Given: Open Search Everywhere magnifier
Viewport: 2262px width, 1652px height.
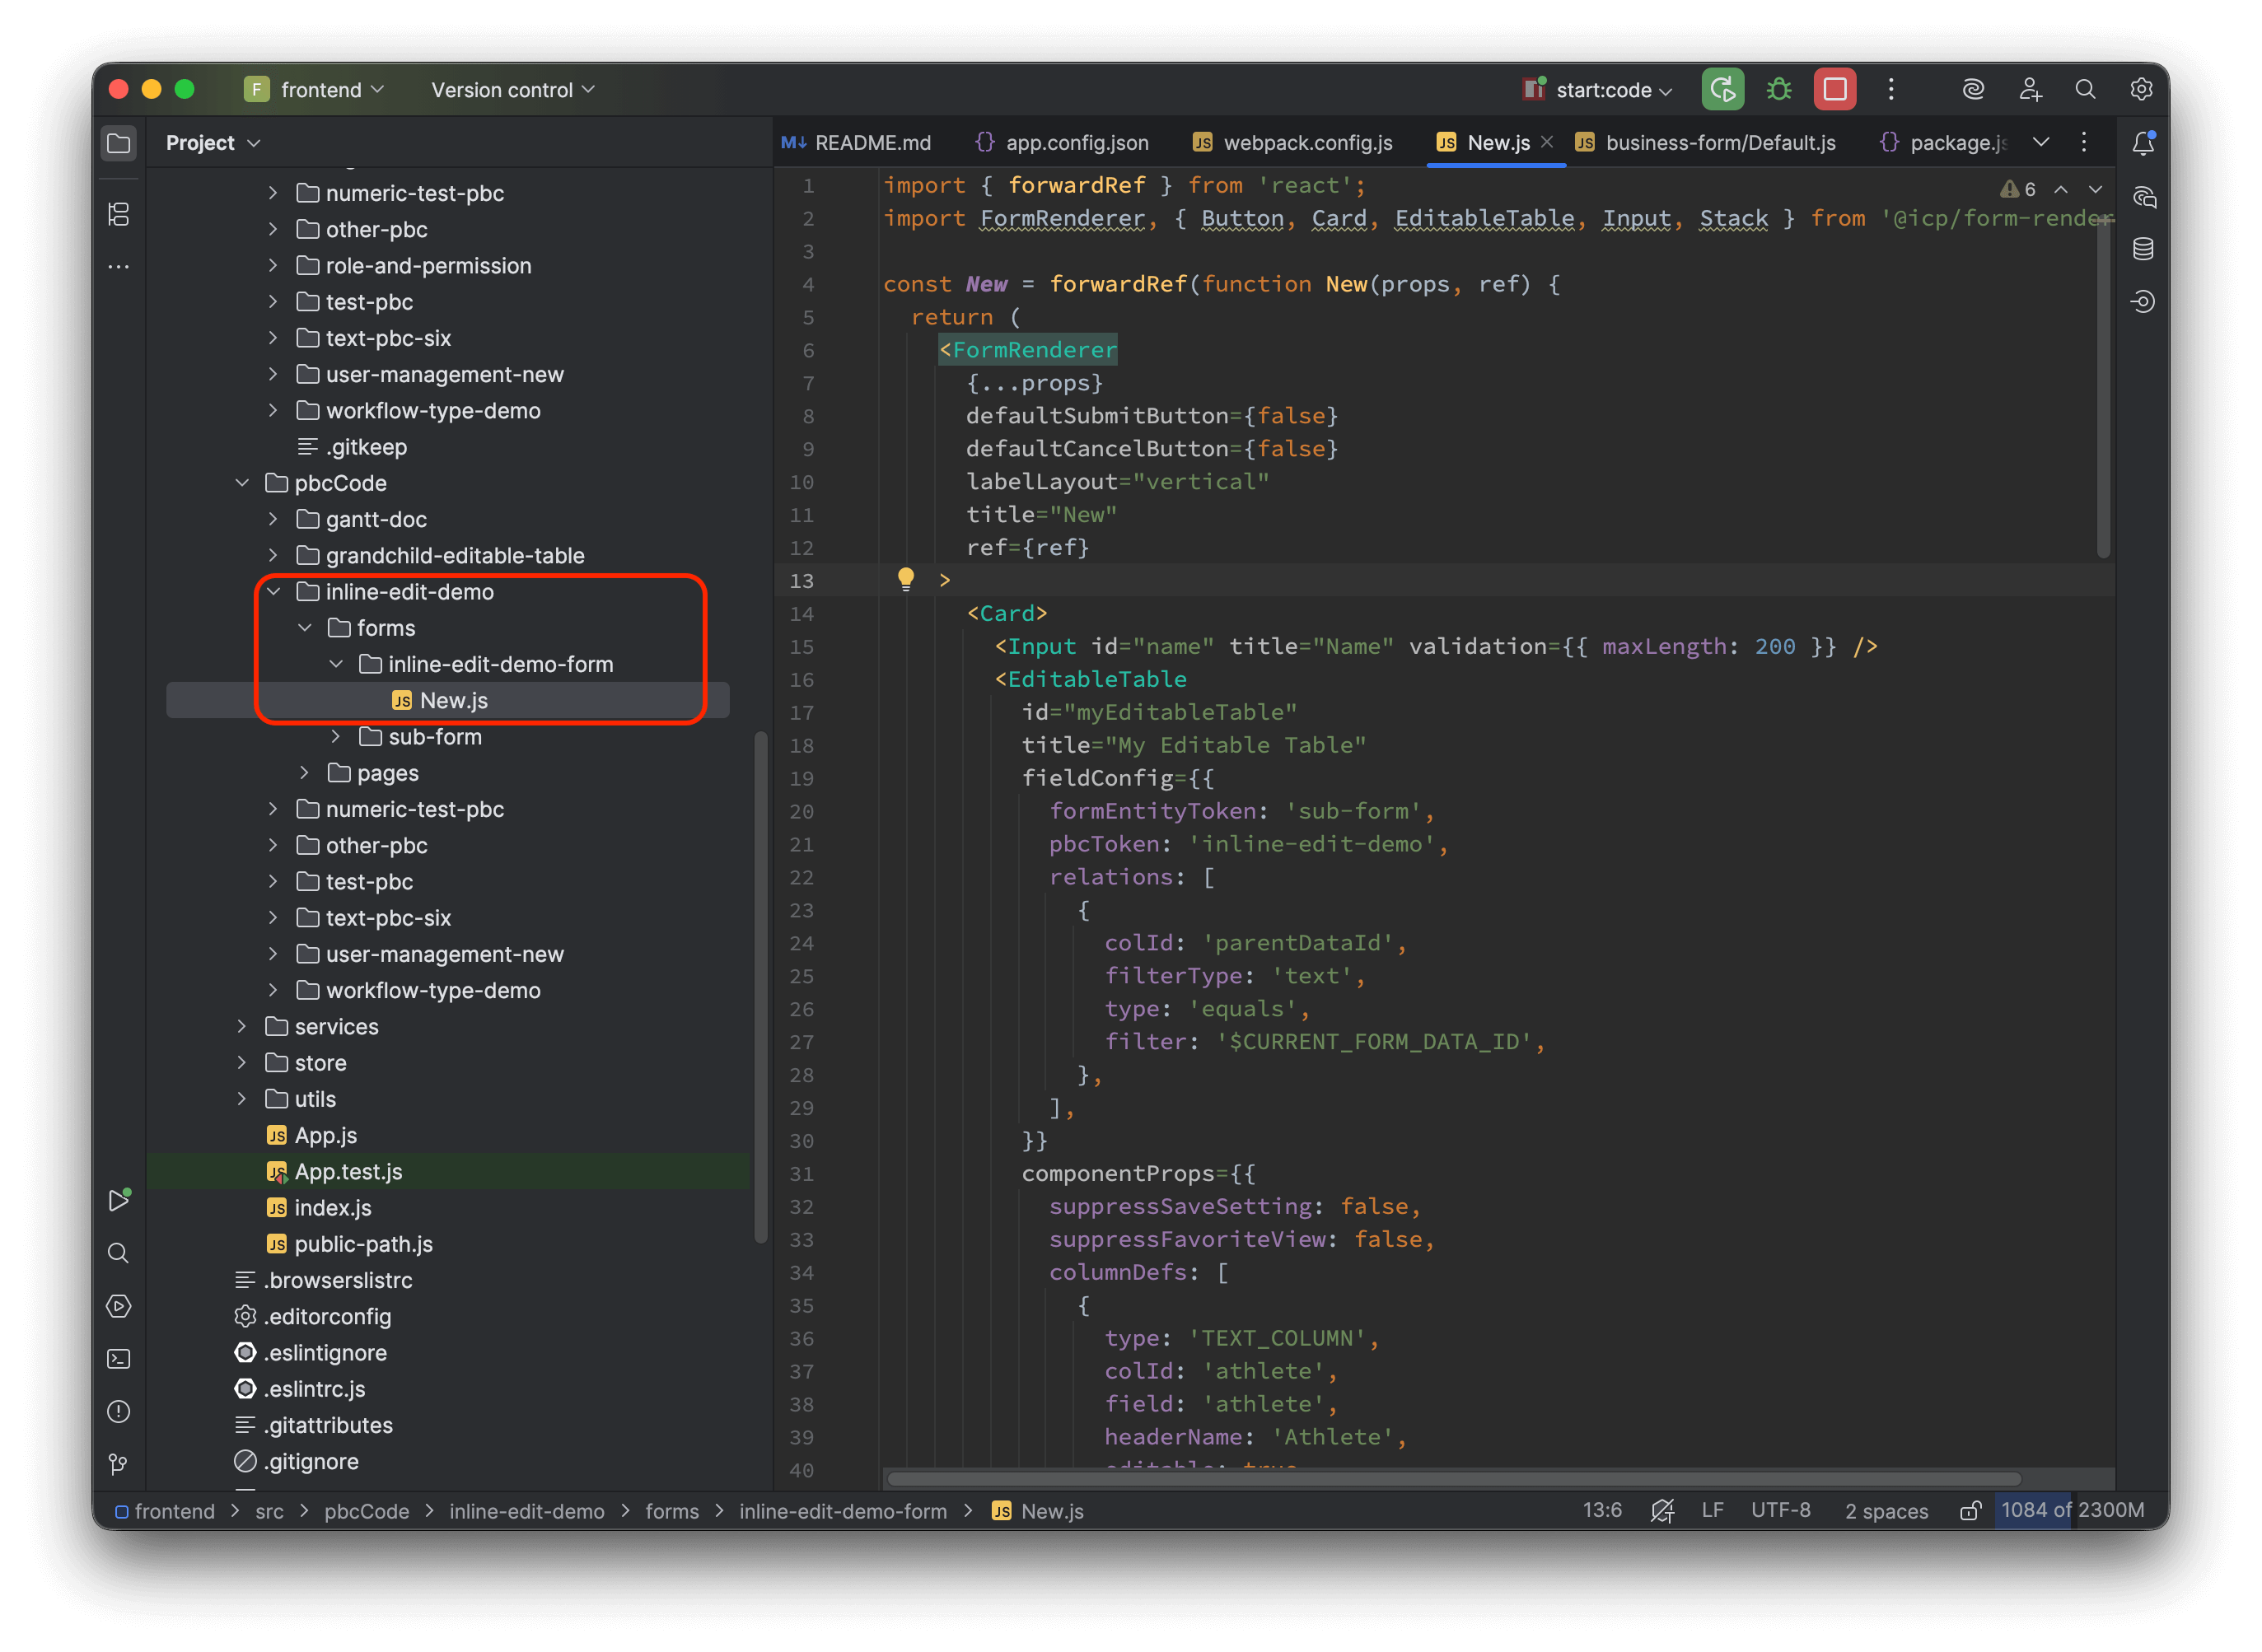Looking at the screenshot, I should [x=2085, y=90].
